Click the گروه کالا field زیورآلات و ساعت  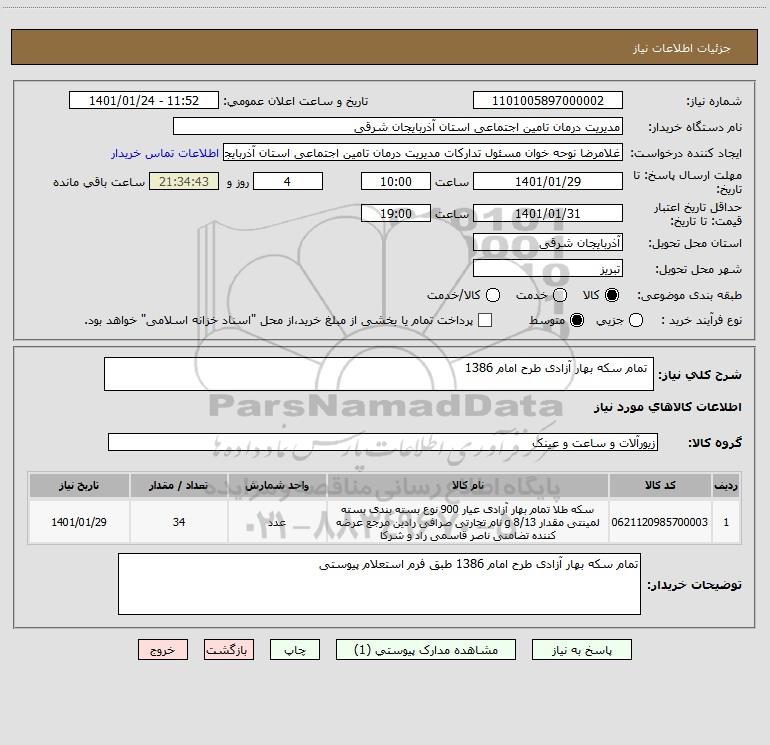(383, 442)
